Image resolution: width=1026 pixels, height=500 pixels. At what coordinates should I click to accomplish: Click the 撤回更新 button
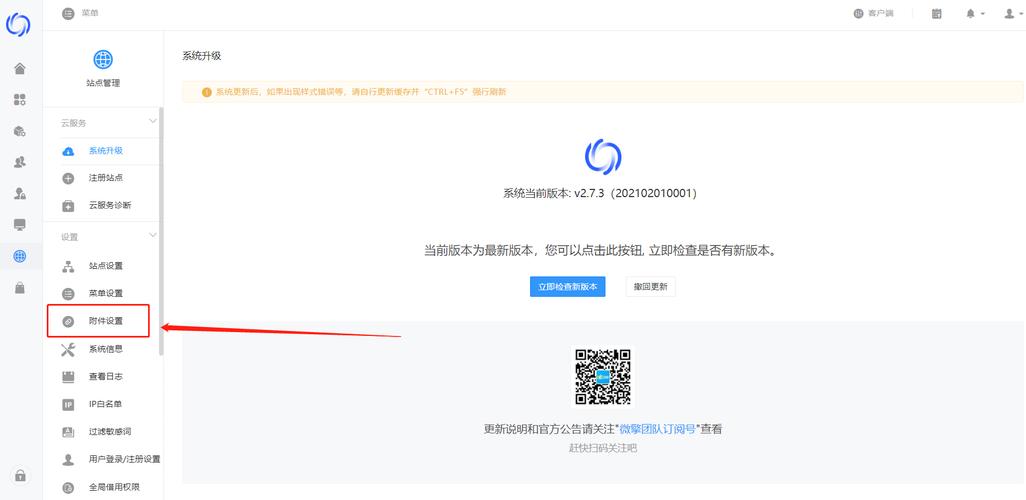pyautogui.click(x=650, y=287)
